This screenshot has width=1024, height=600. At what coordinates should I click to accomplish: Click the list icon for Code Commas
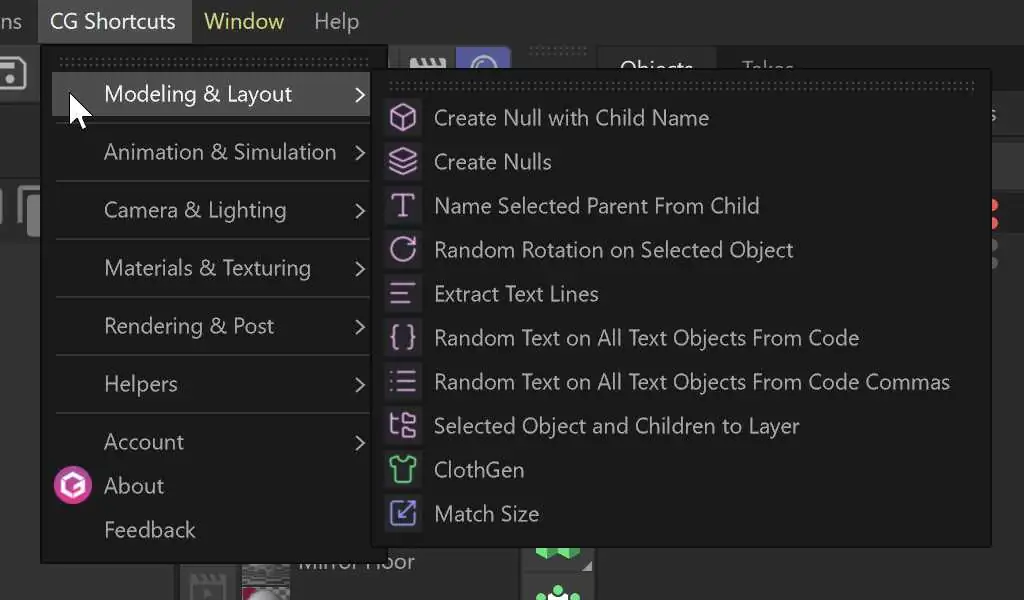(403, 381)
